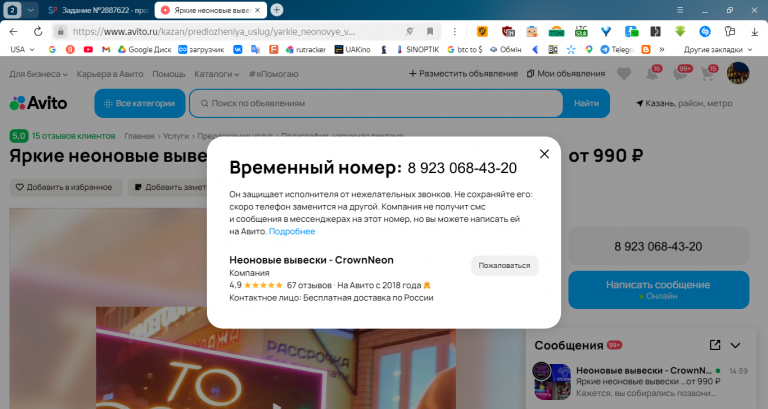The image size is (768, 409).
Task: Expand Для бизнеса dropdown
Action: point(38,74)
